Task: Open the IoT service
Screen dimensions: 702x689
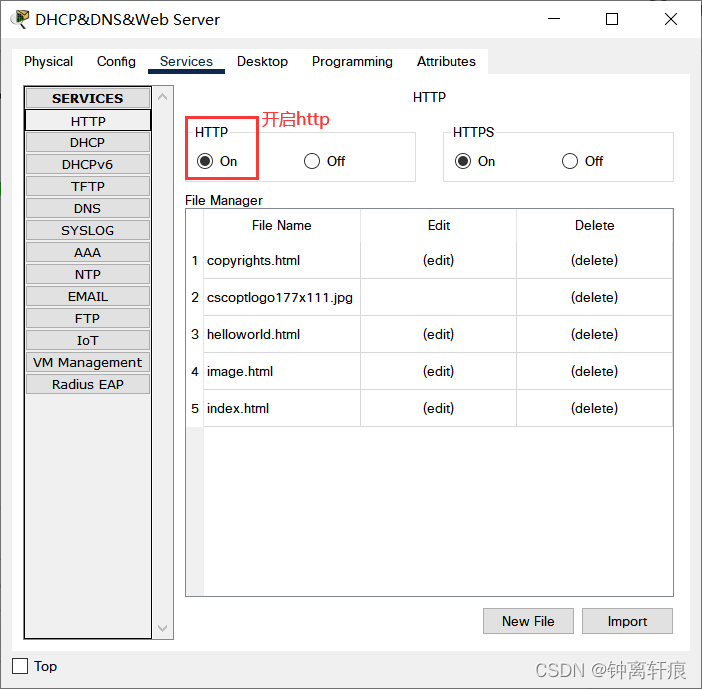Action: coord(88,340)
